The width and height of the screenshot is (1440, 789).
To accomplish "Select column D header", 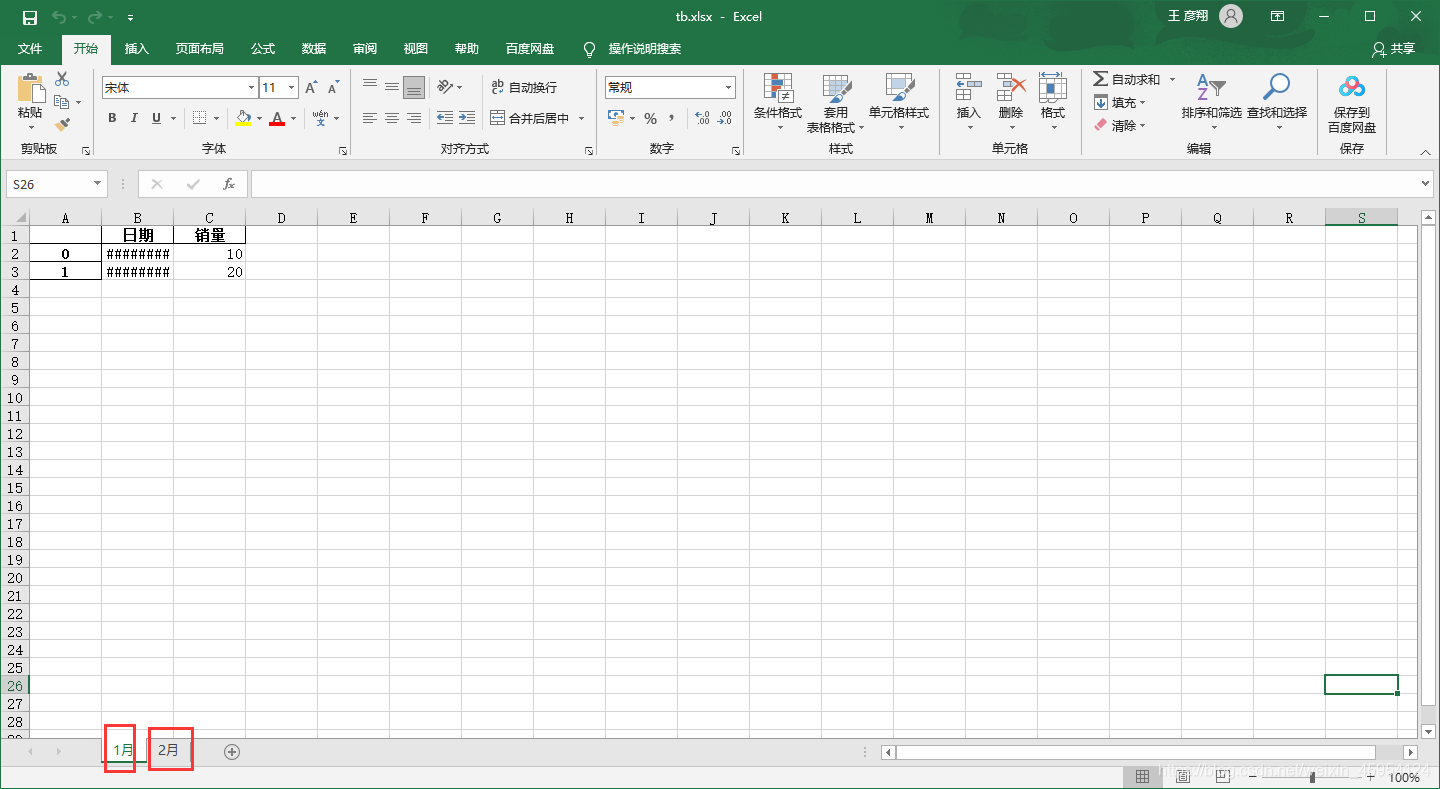I will point(281,217).
